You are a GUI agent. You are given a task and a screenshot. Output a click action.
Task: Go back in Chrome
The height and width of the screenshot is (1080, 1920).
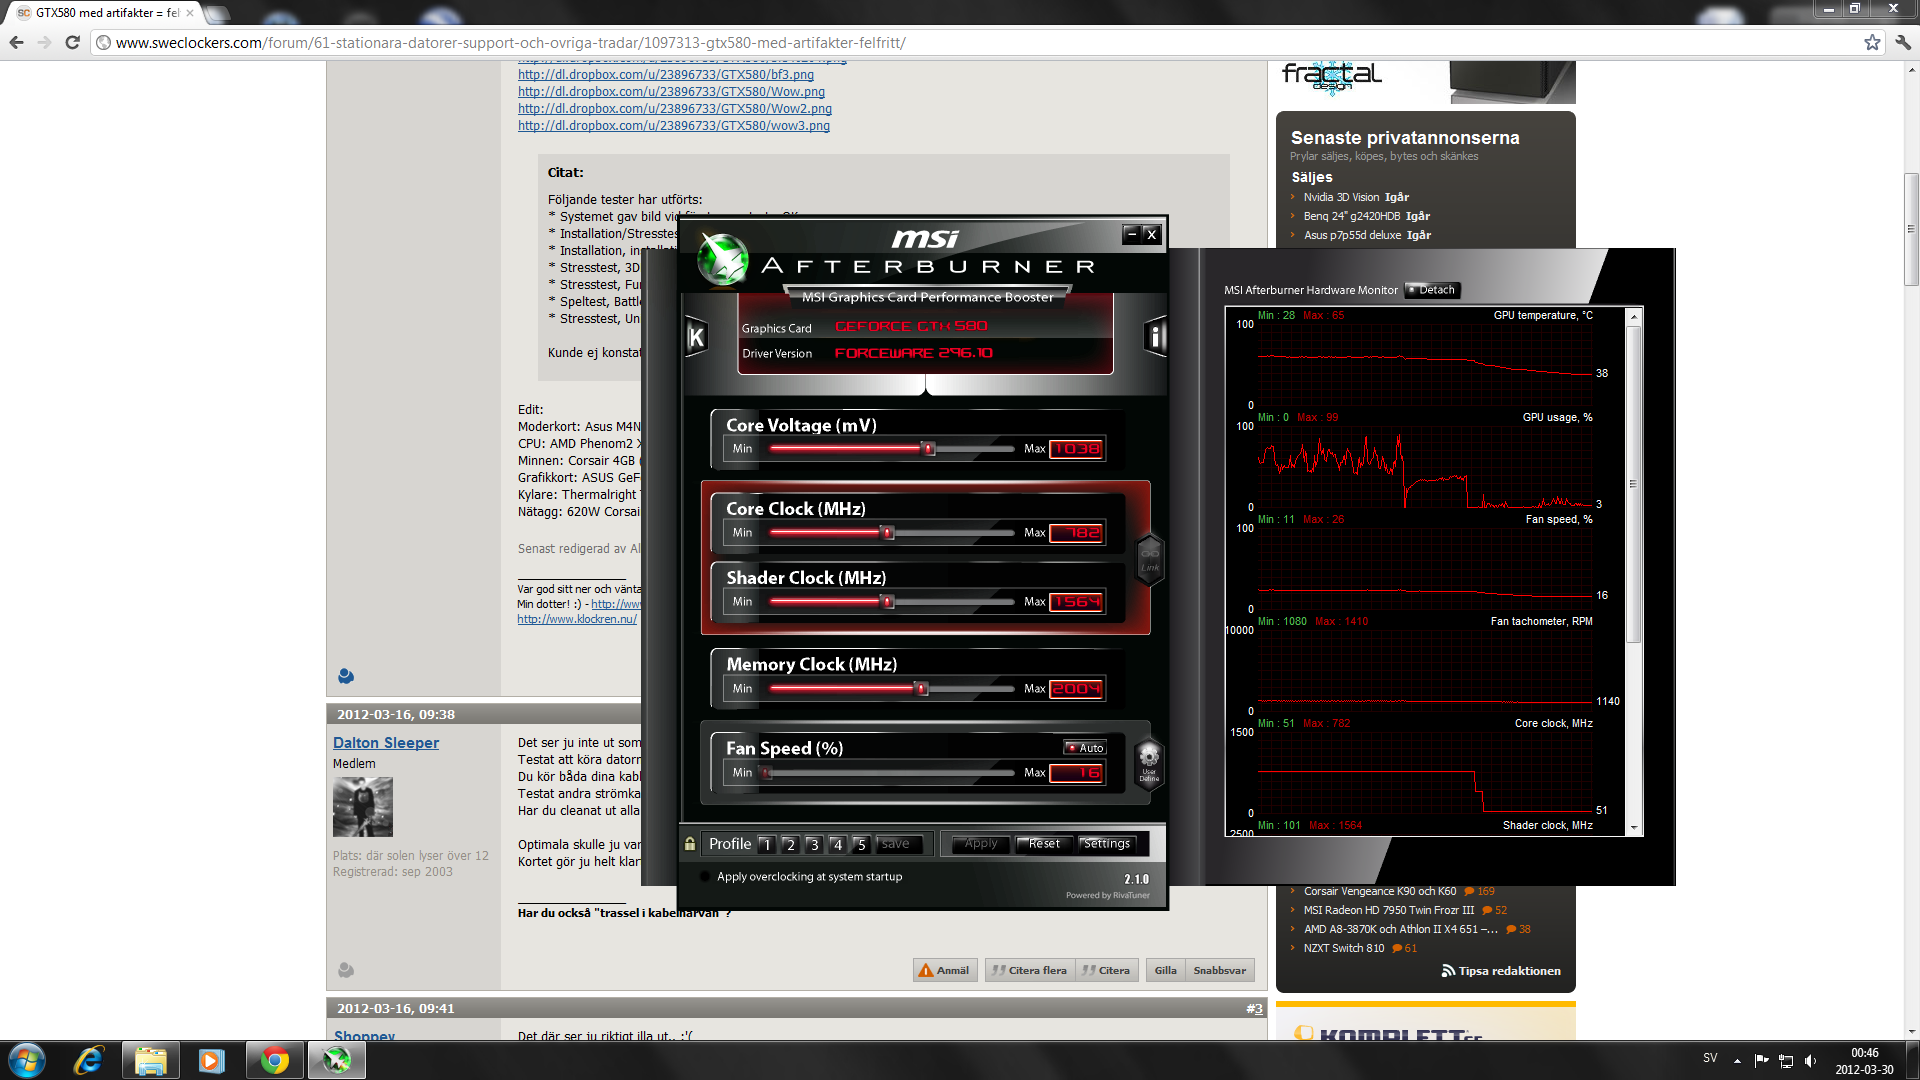pos(17,42)
